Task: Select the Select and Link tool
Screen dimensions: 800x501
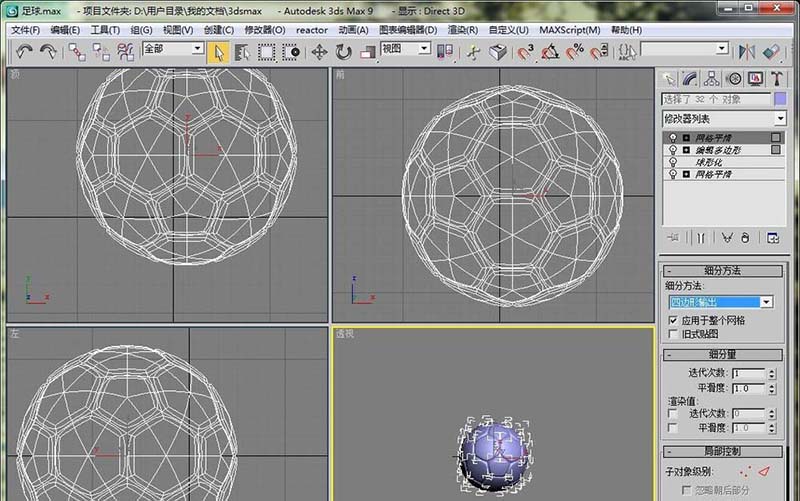Action: click(x=77, y=52)
